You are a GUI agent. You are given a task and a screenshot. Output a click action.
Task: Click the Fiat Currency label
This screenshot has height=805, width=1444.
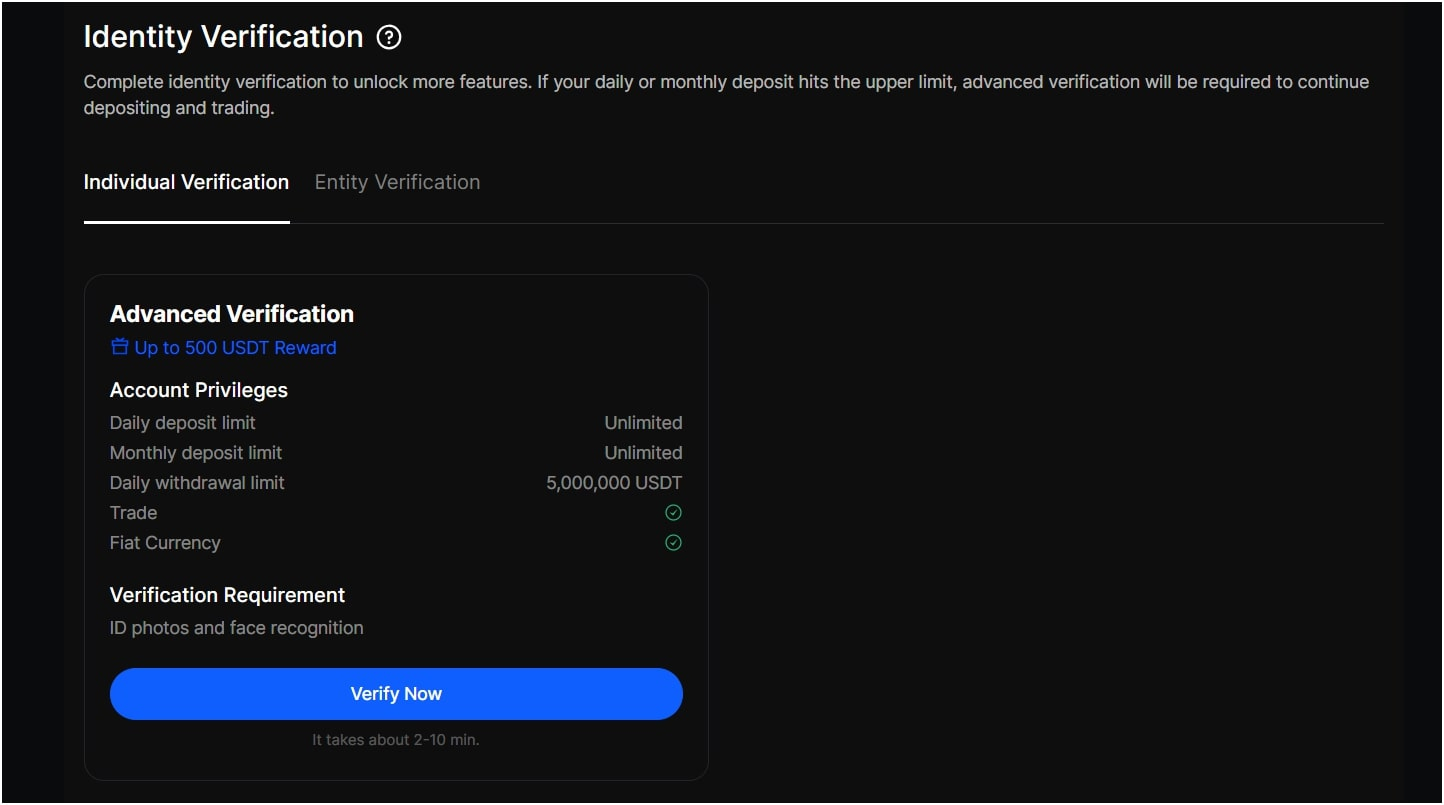(165, 543)
